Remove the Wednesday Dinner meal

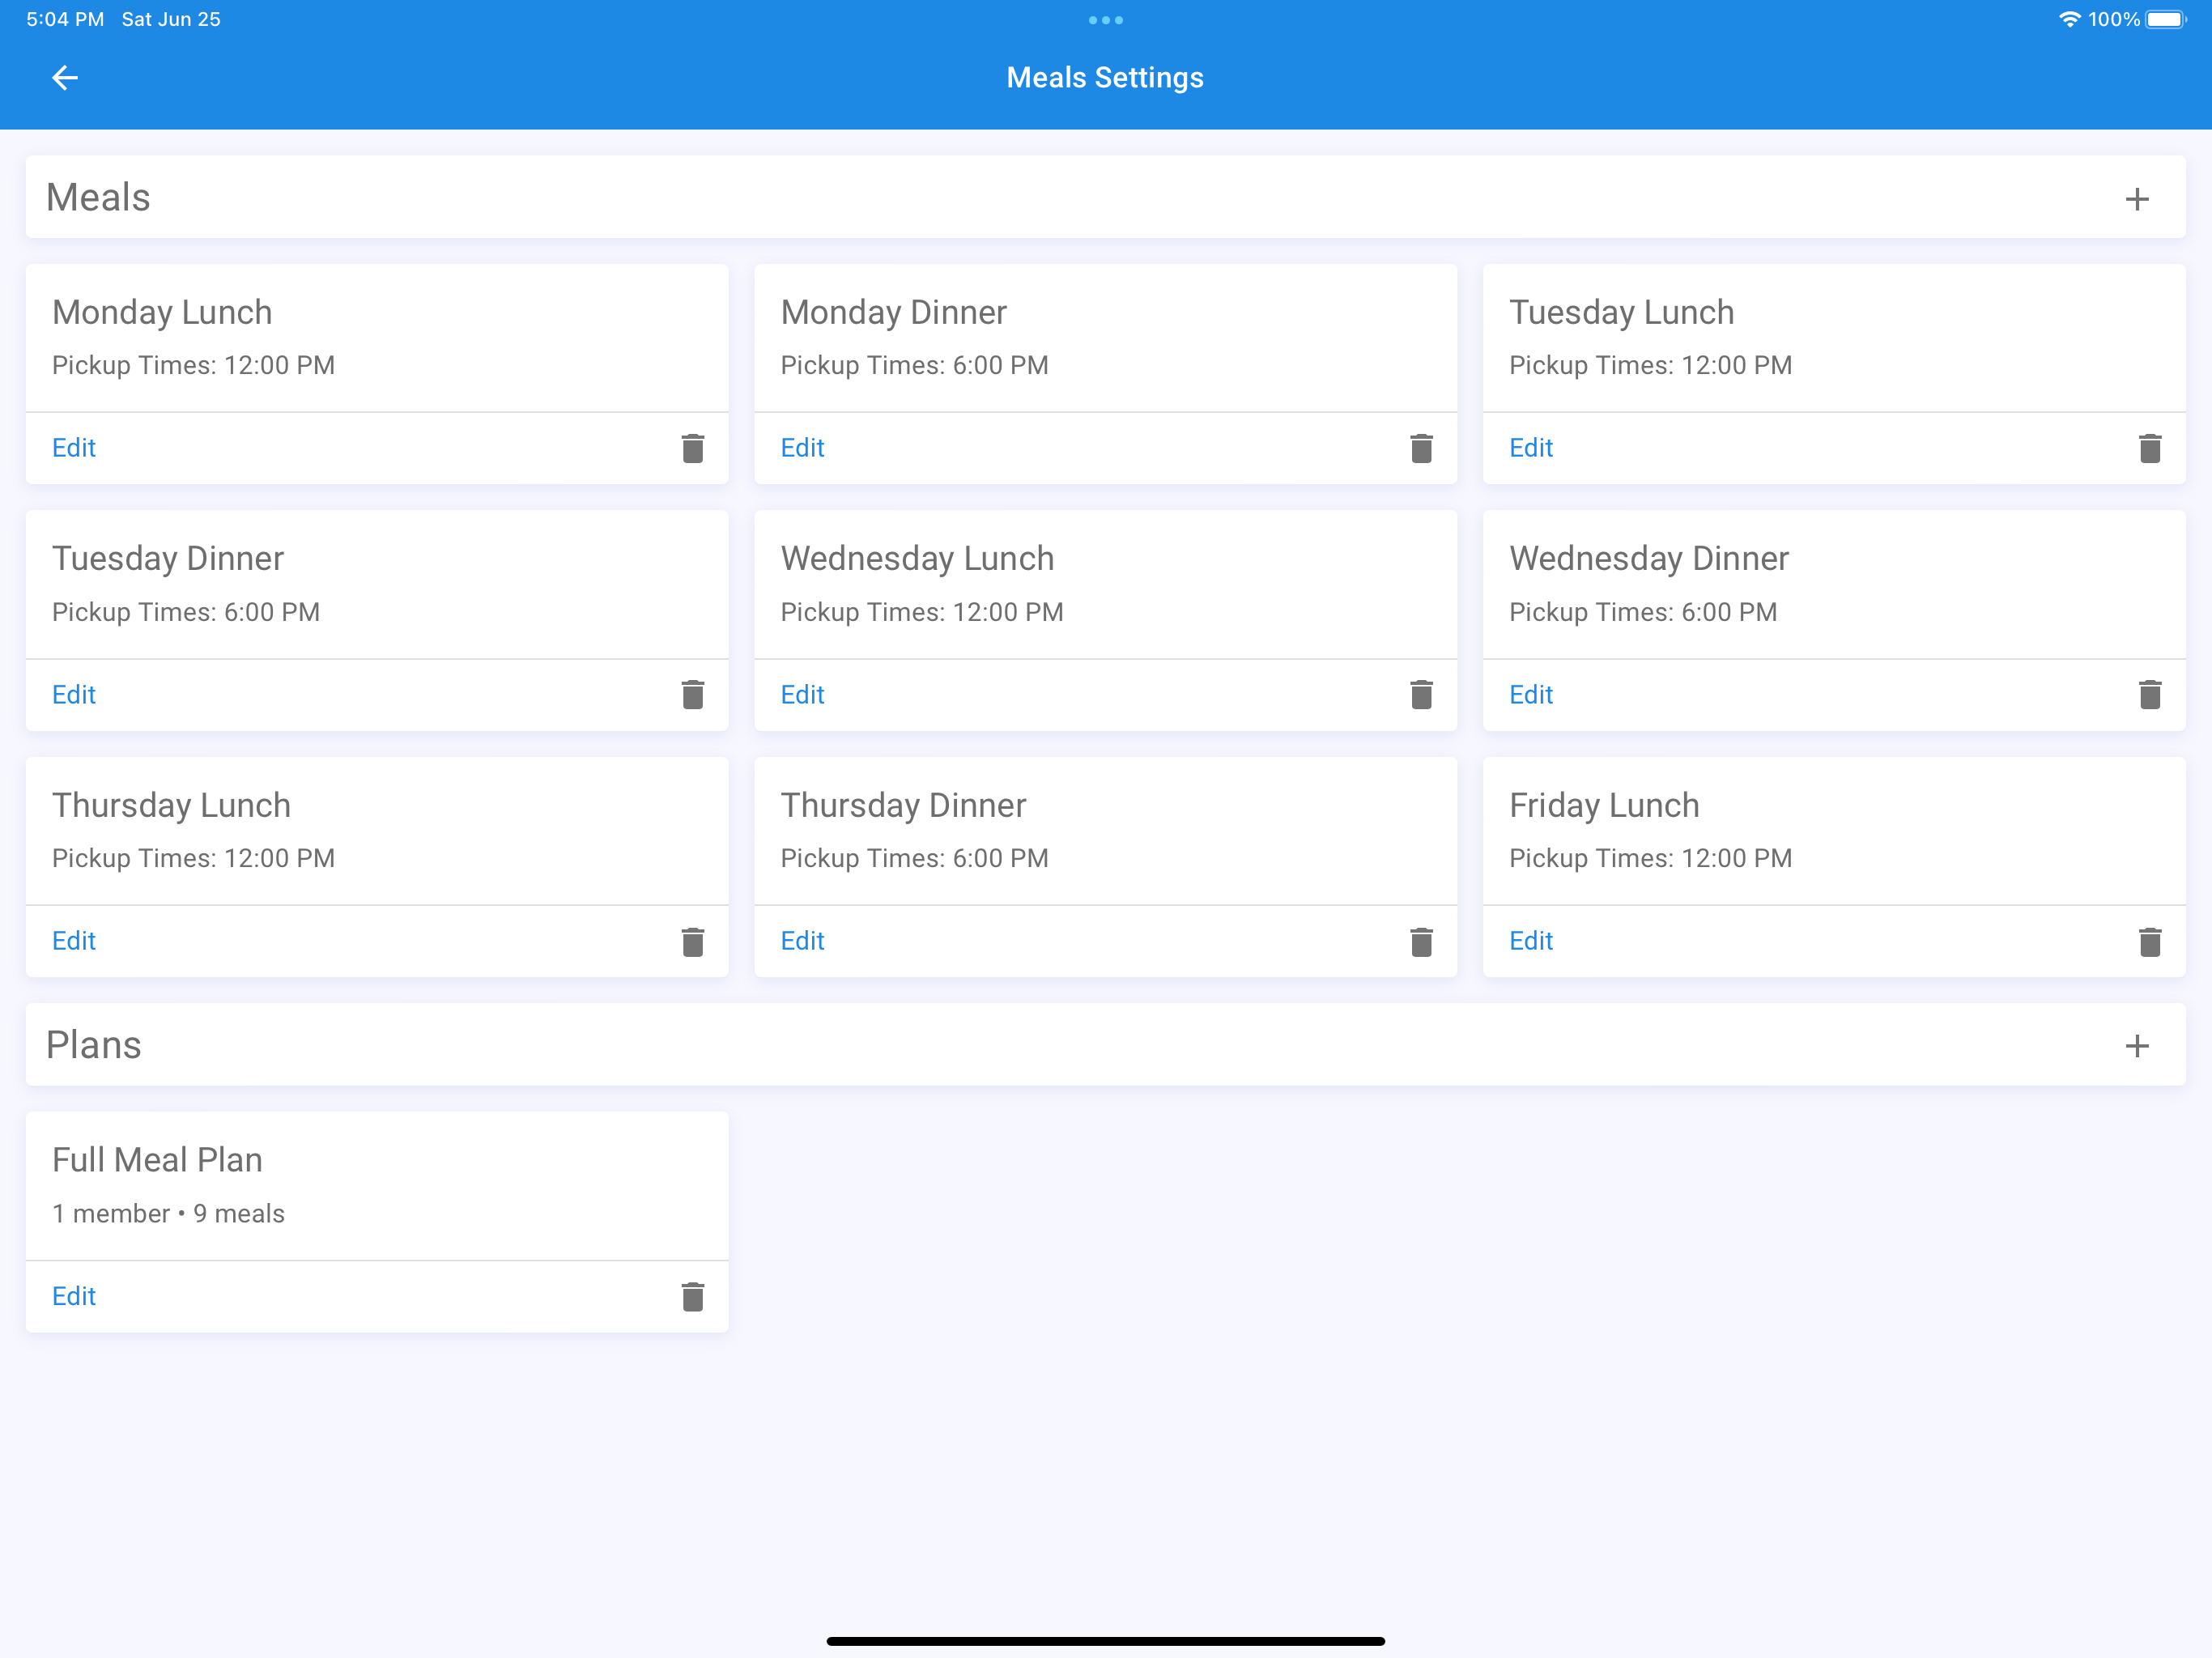pos(2149,695)
